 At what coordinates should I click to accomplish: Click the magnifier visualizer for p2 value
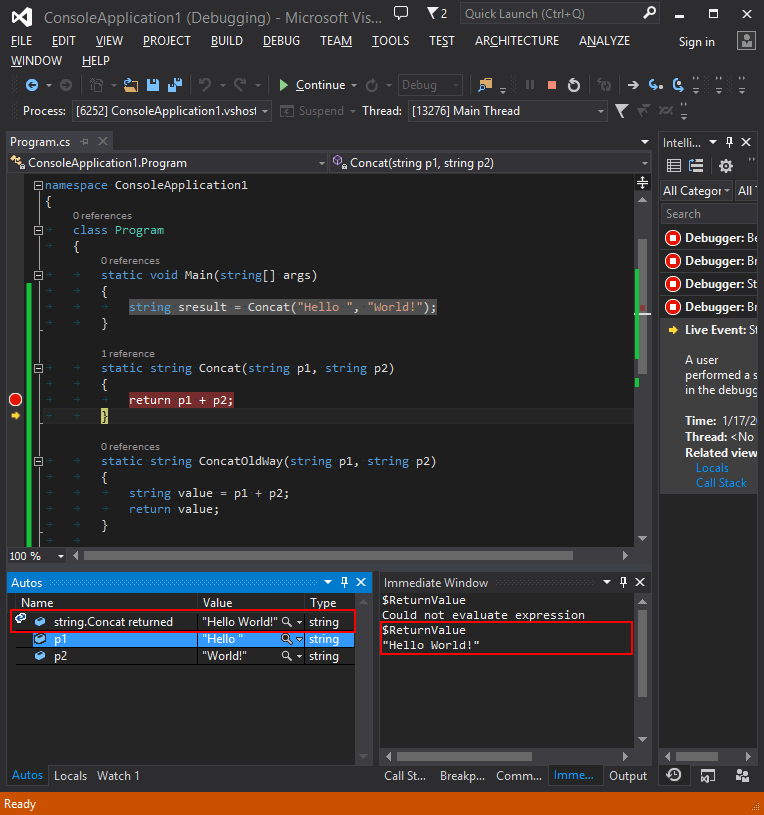click(286, 656)
